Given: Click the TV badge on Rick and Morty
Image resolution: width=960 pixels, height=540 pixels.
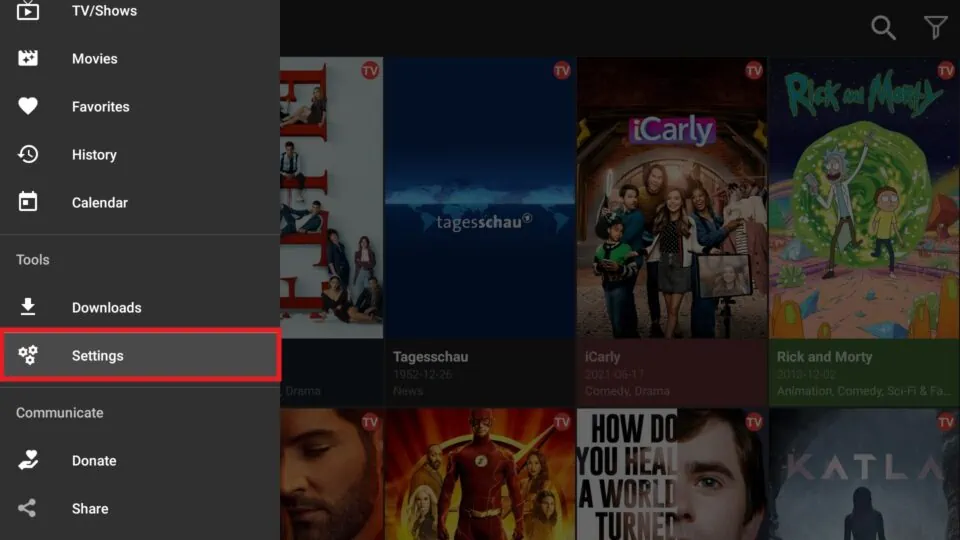Looking at the screenshot, I should [x=946, y=70].
